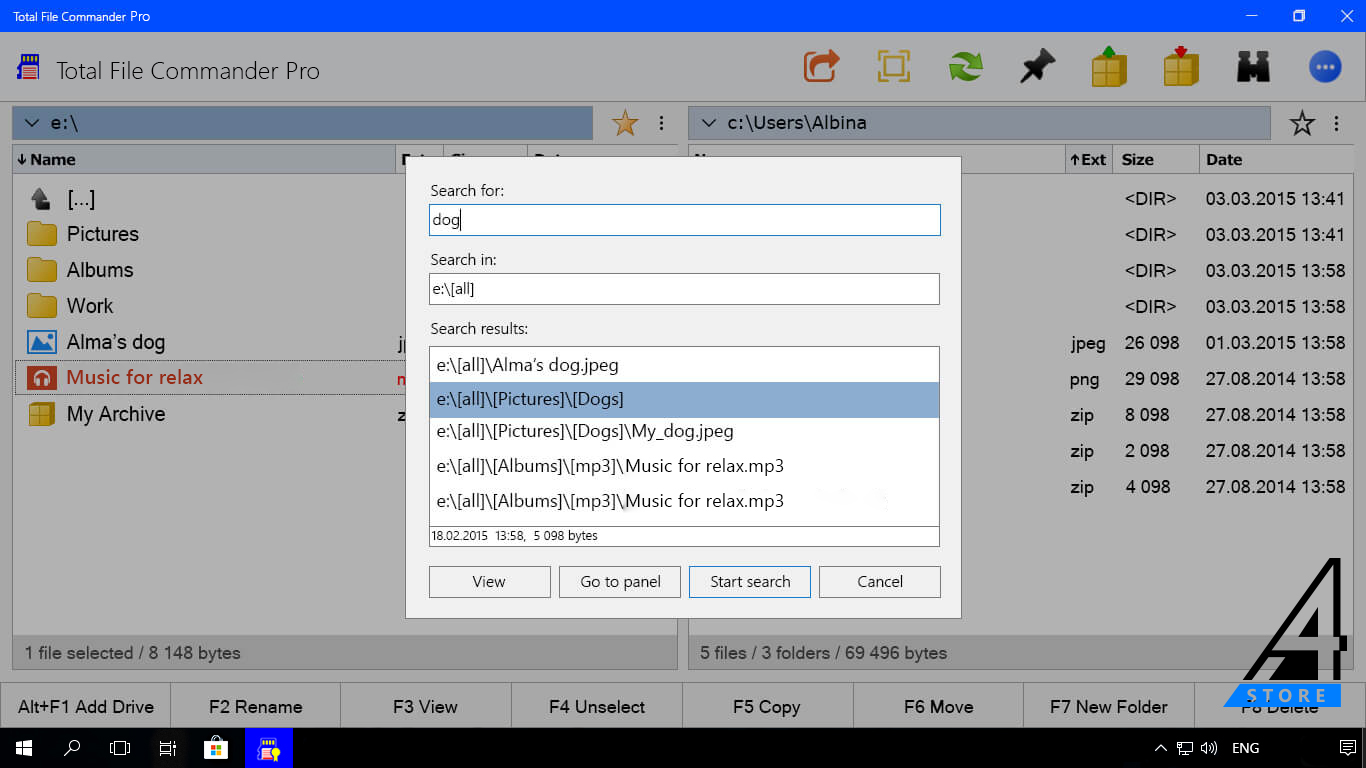Expand the c:\Users\Albina path dropdown chevron
Screen dimensions: 1366x768
pyautogui.click(x=709, y=123)
